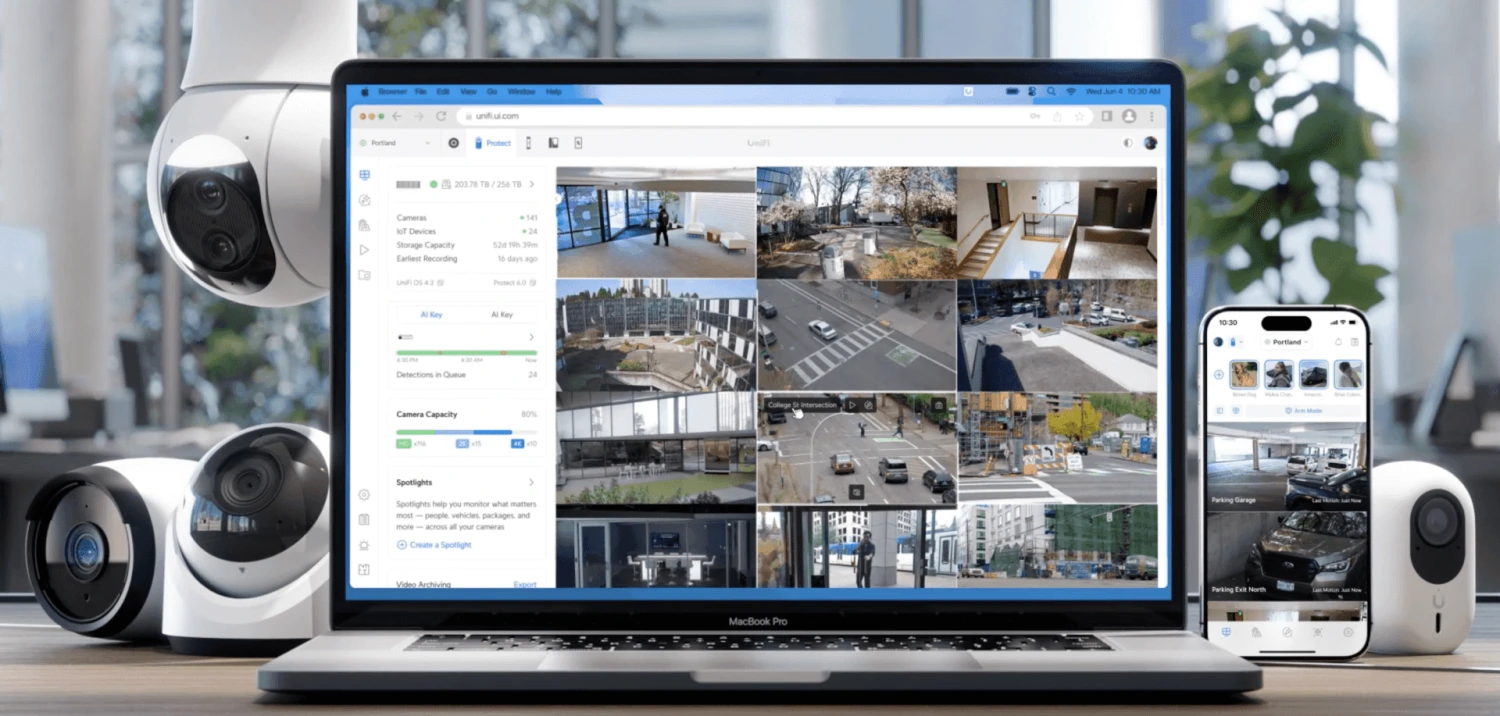Screen dimensions: 1500x716
Task: Tap the plus icon beside phone thumbnails
Action: (1218, 375)
